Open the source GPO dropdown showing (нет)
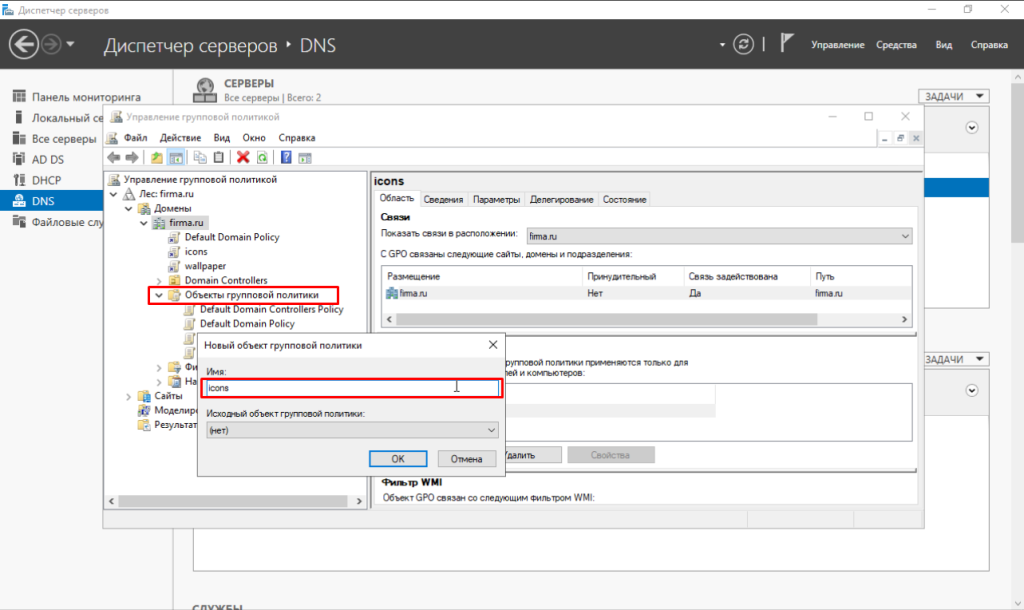 tap(351, 429)
